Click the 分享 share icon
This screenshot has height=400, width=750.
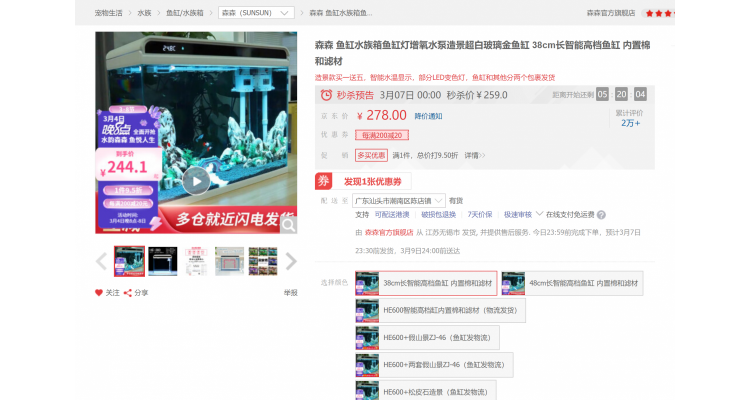[128, 292]
